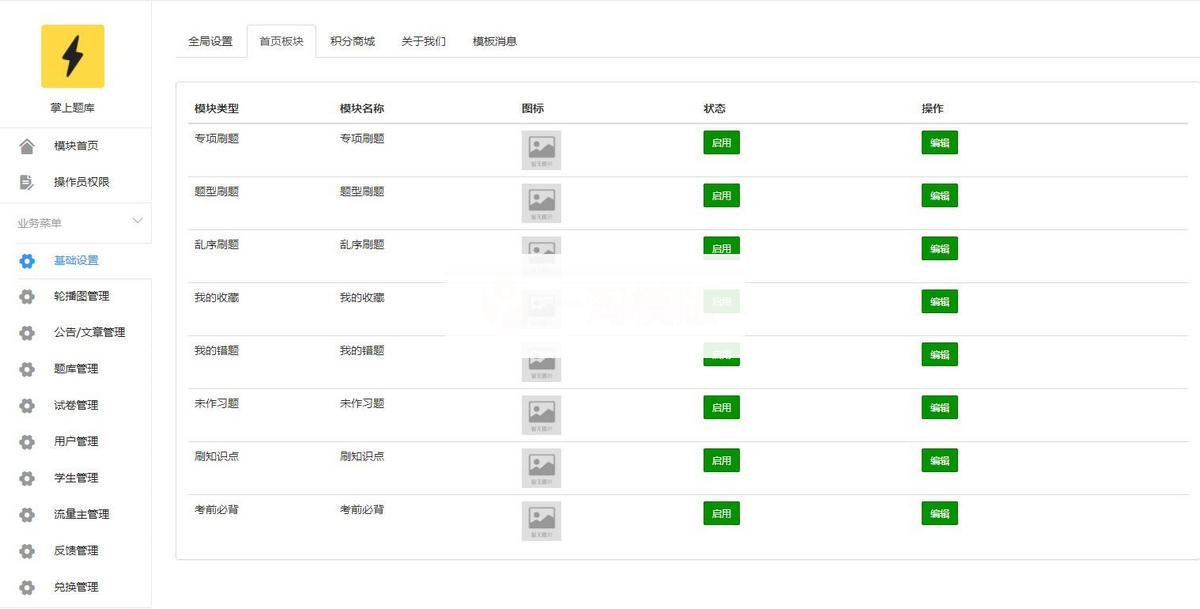Open the 积分商城 tab
The height and width of the screenshot is (609, 1200).
(352, 41)
